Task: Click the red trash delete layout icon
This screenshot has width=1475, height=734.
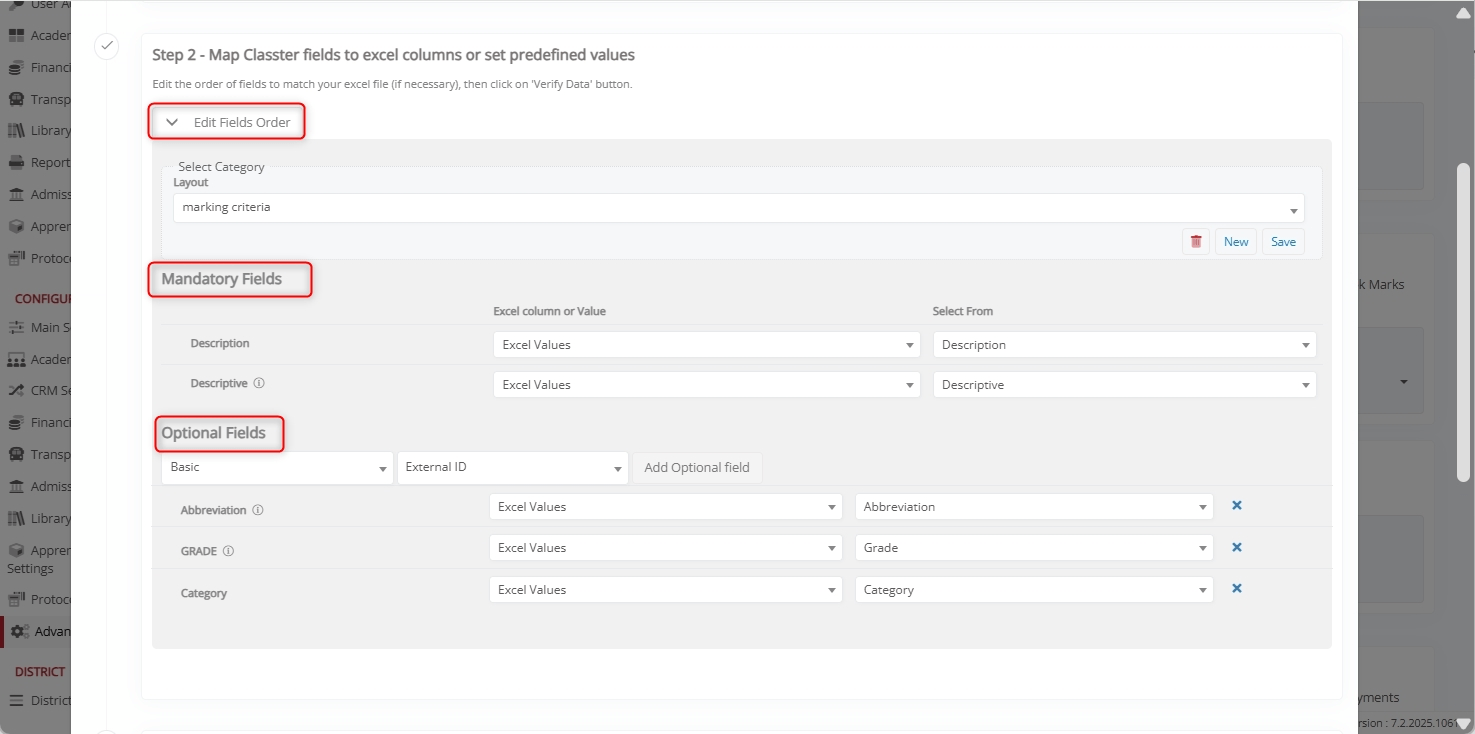Action: pos(1195,242)
